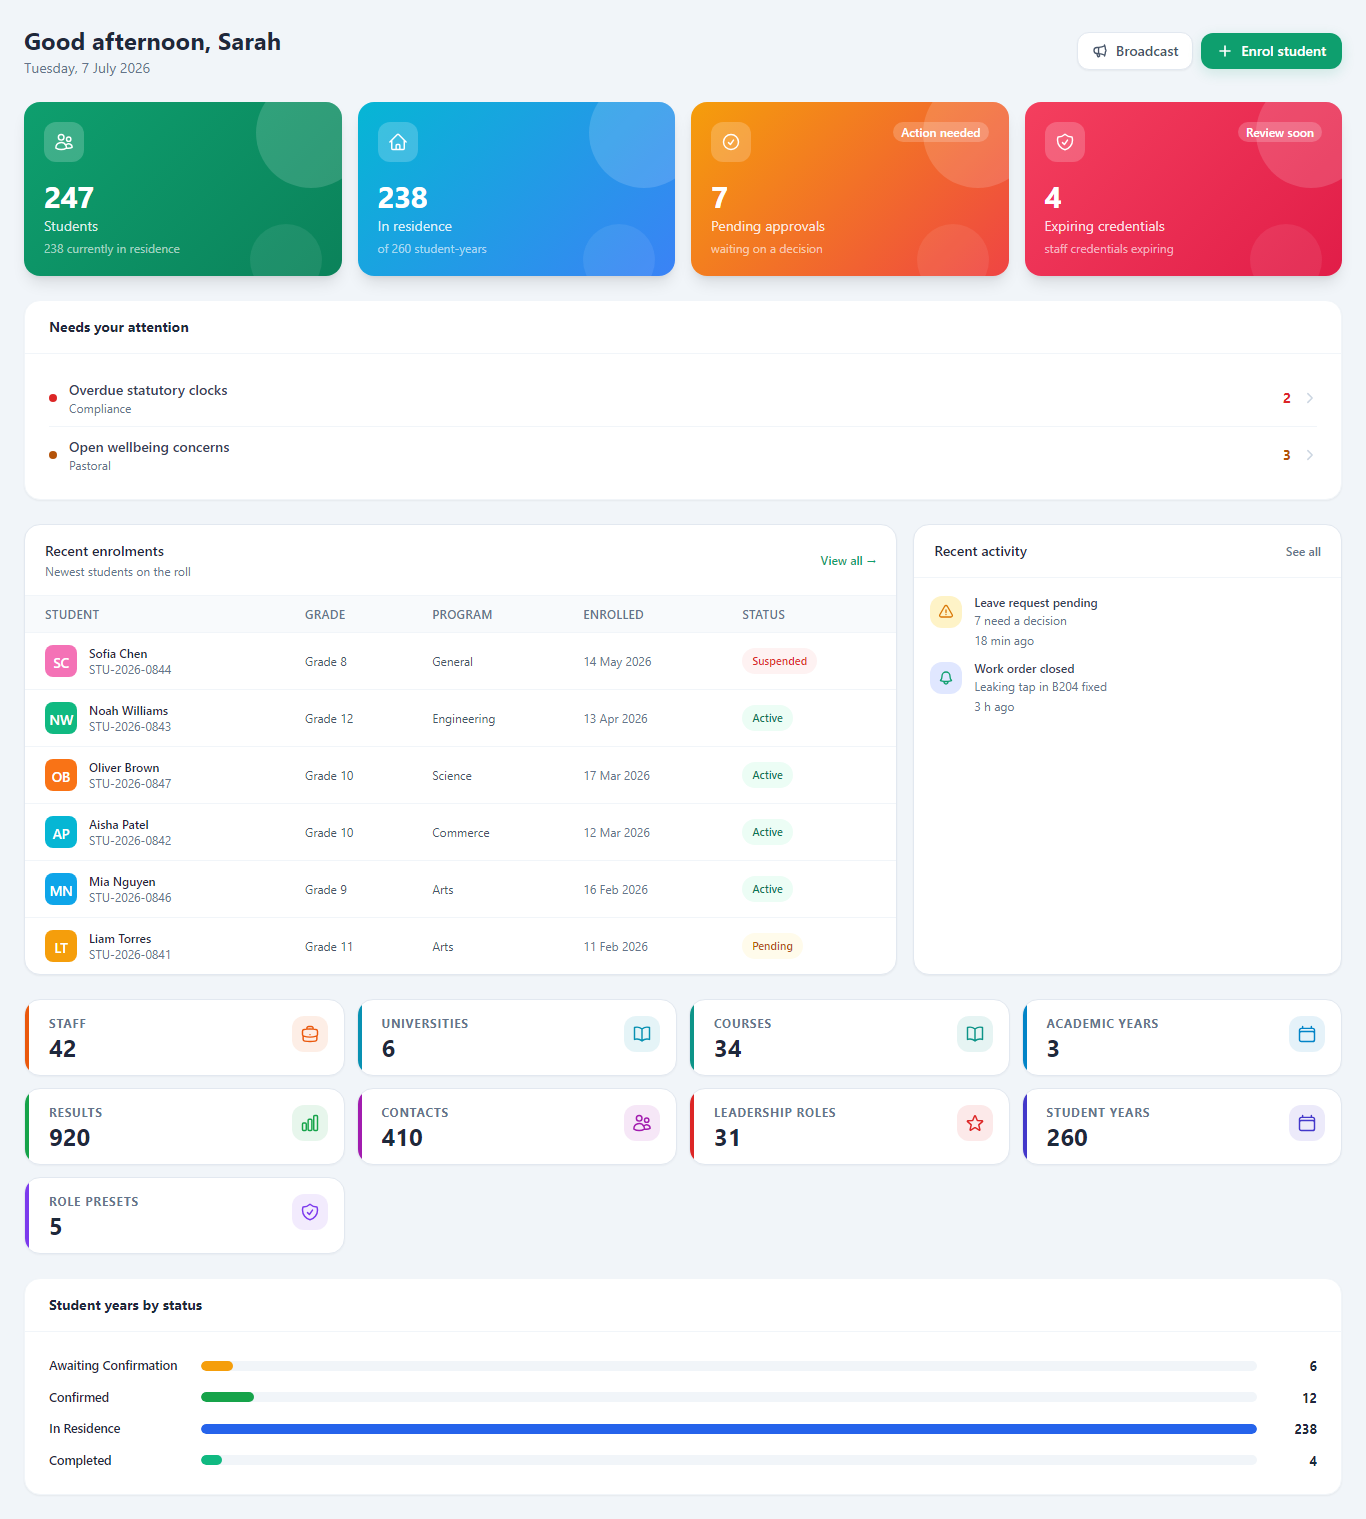Click the warning triangle icon for Leave request pending
The image size is (1366, 1519).
point(946,611)
